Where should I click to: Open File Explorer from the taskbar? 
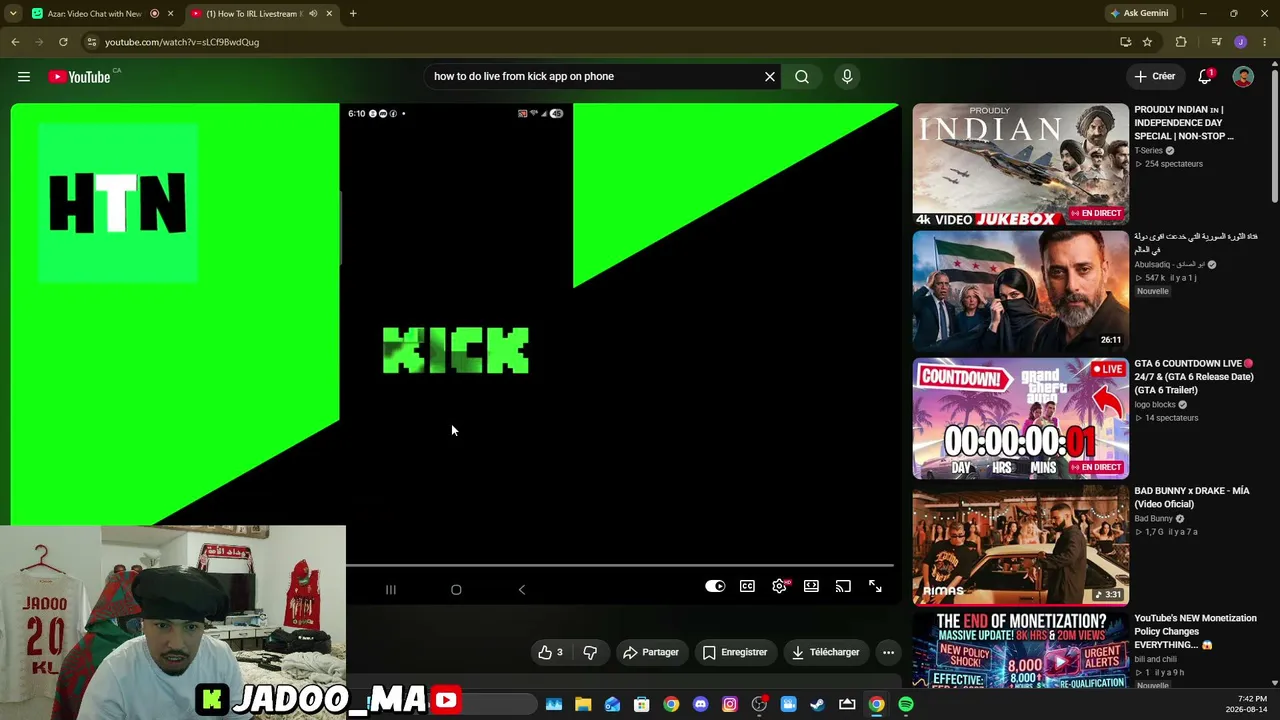point(583,704)
